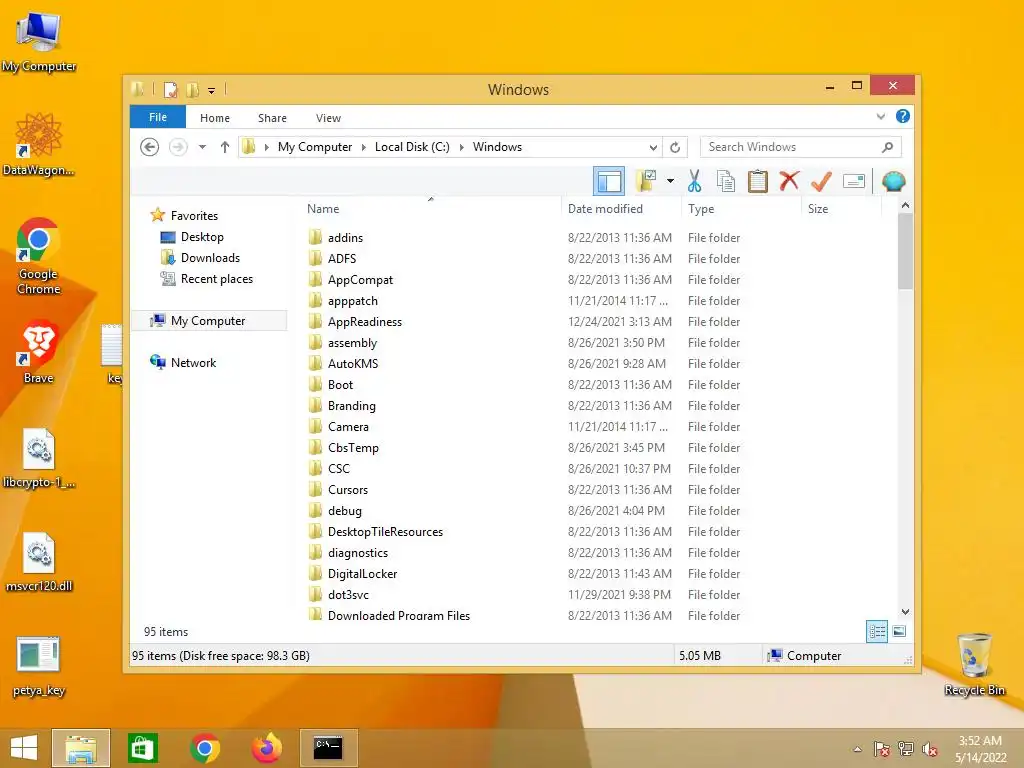
Task: Open address bar history dropdown
Action: click(x=653, y=147)
